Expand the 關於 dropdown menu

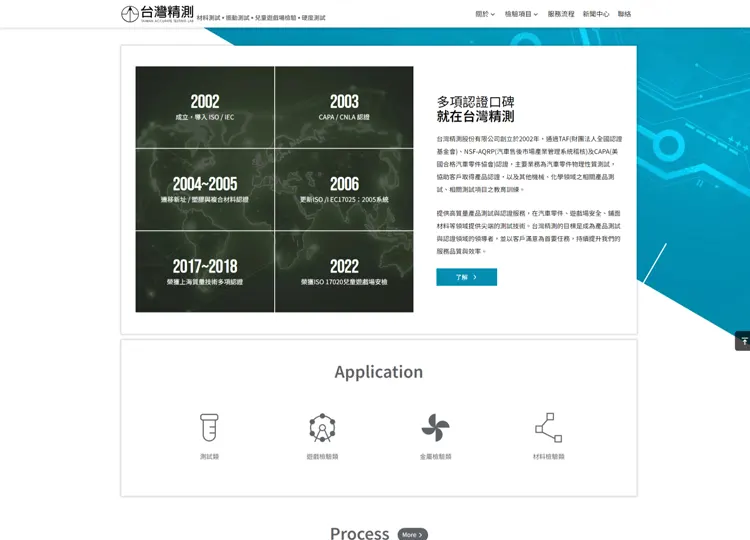click(484, 14)
